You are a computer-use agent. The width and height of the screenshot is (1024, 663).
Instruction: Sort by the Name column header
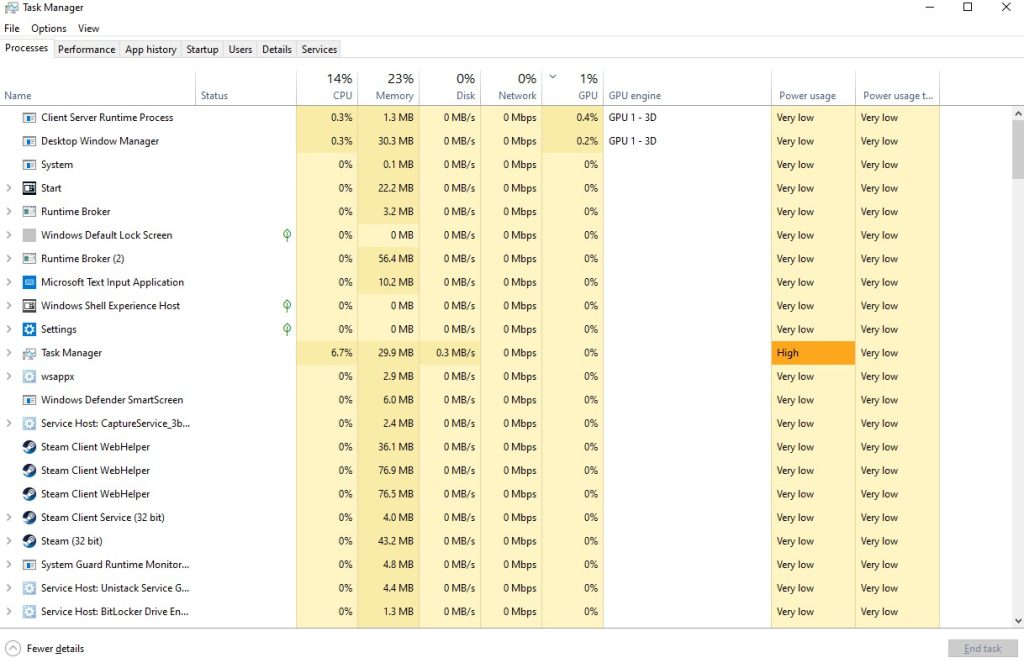tap(98, 88)
